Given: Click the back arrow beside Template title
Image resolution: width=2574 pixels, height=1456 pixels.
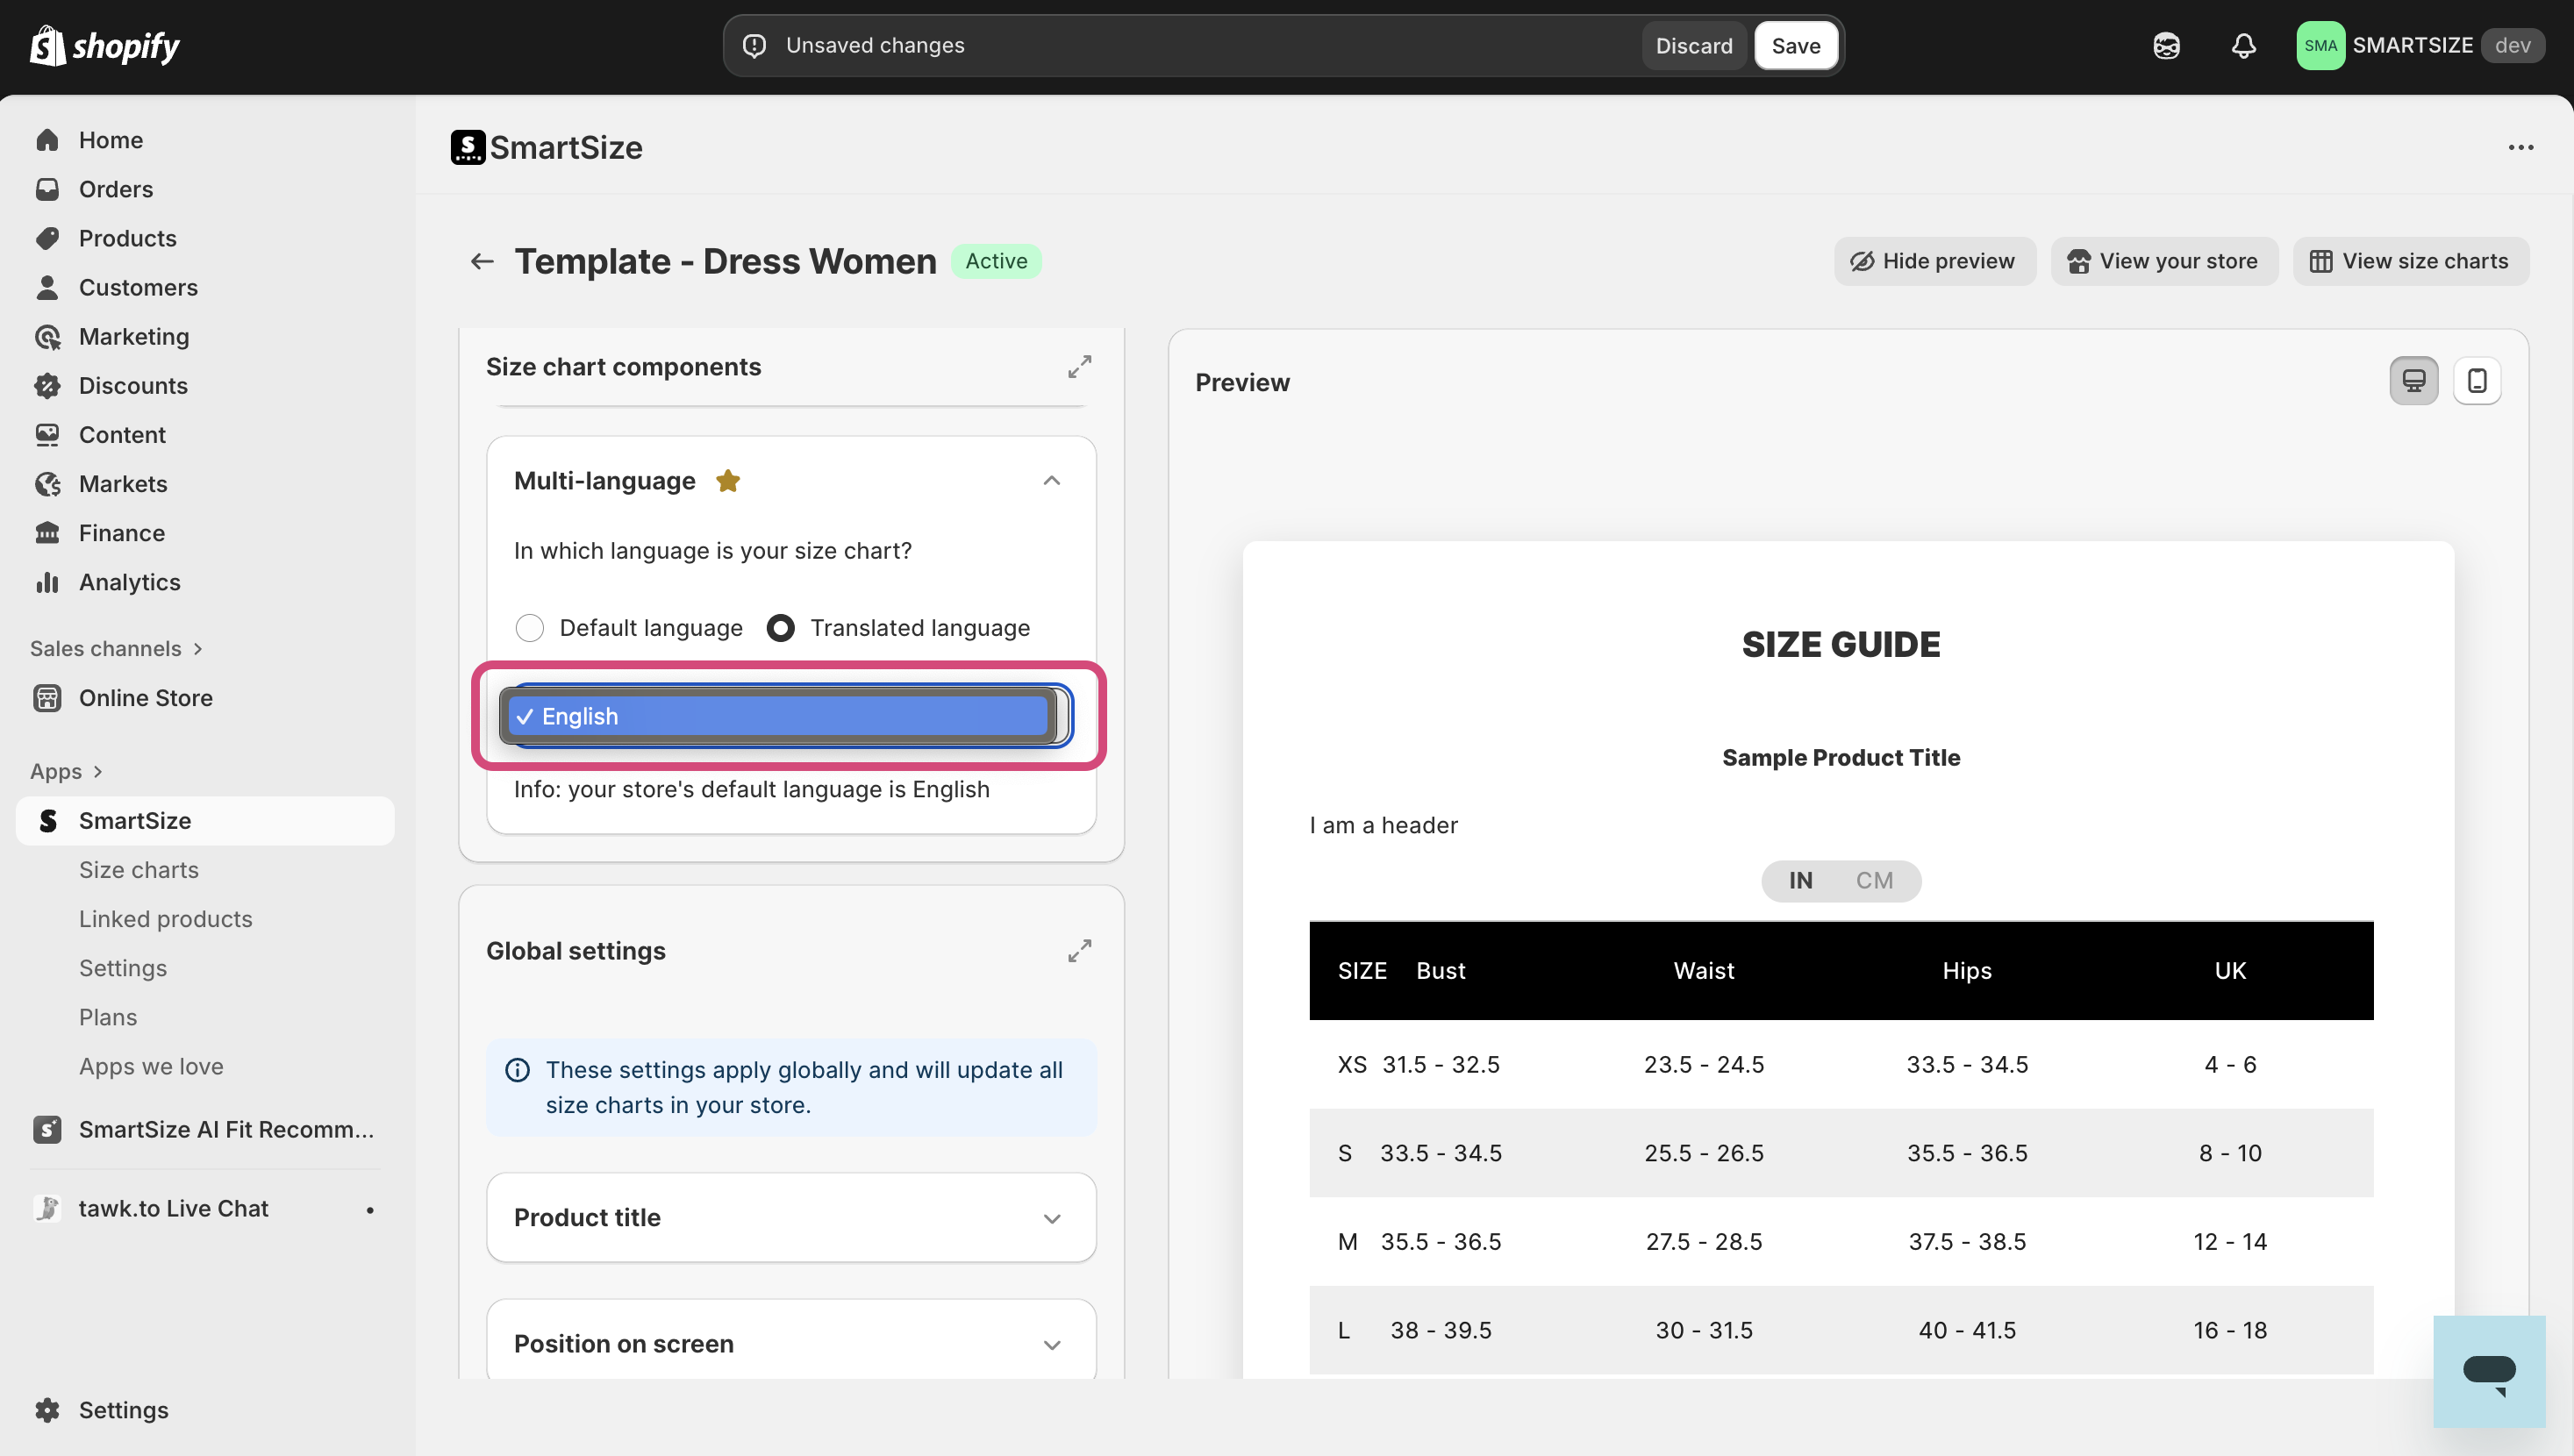Looking at the screenshot, I should coord(482,261).
